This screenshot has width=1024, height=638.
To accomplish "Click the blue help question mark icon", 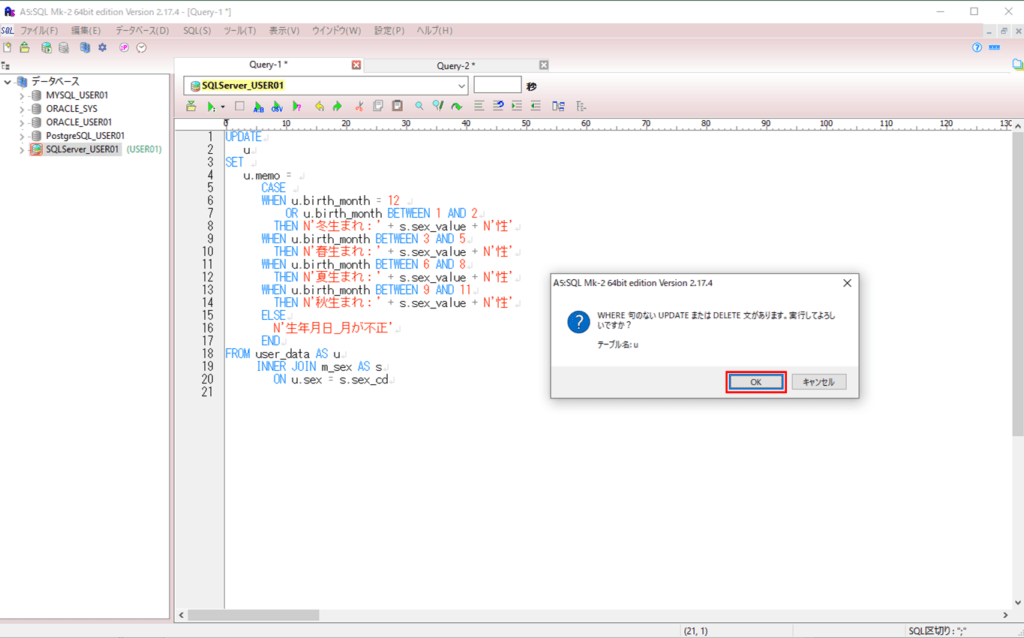I will (977, 48).
